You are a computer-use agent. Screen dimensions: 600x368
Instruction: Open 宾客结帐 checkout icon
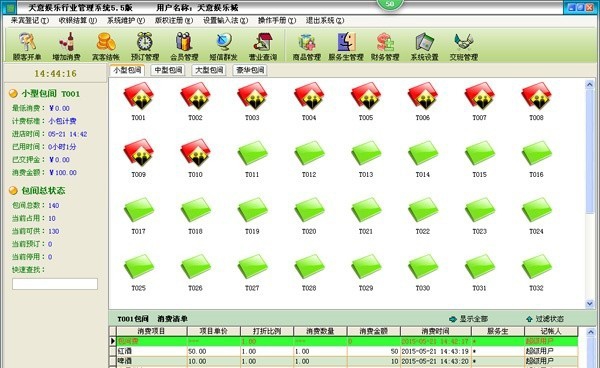[106, 47]
